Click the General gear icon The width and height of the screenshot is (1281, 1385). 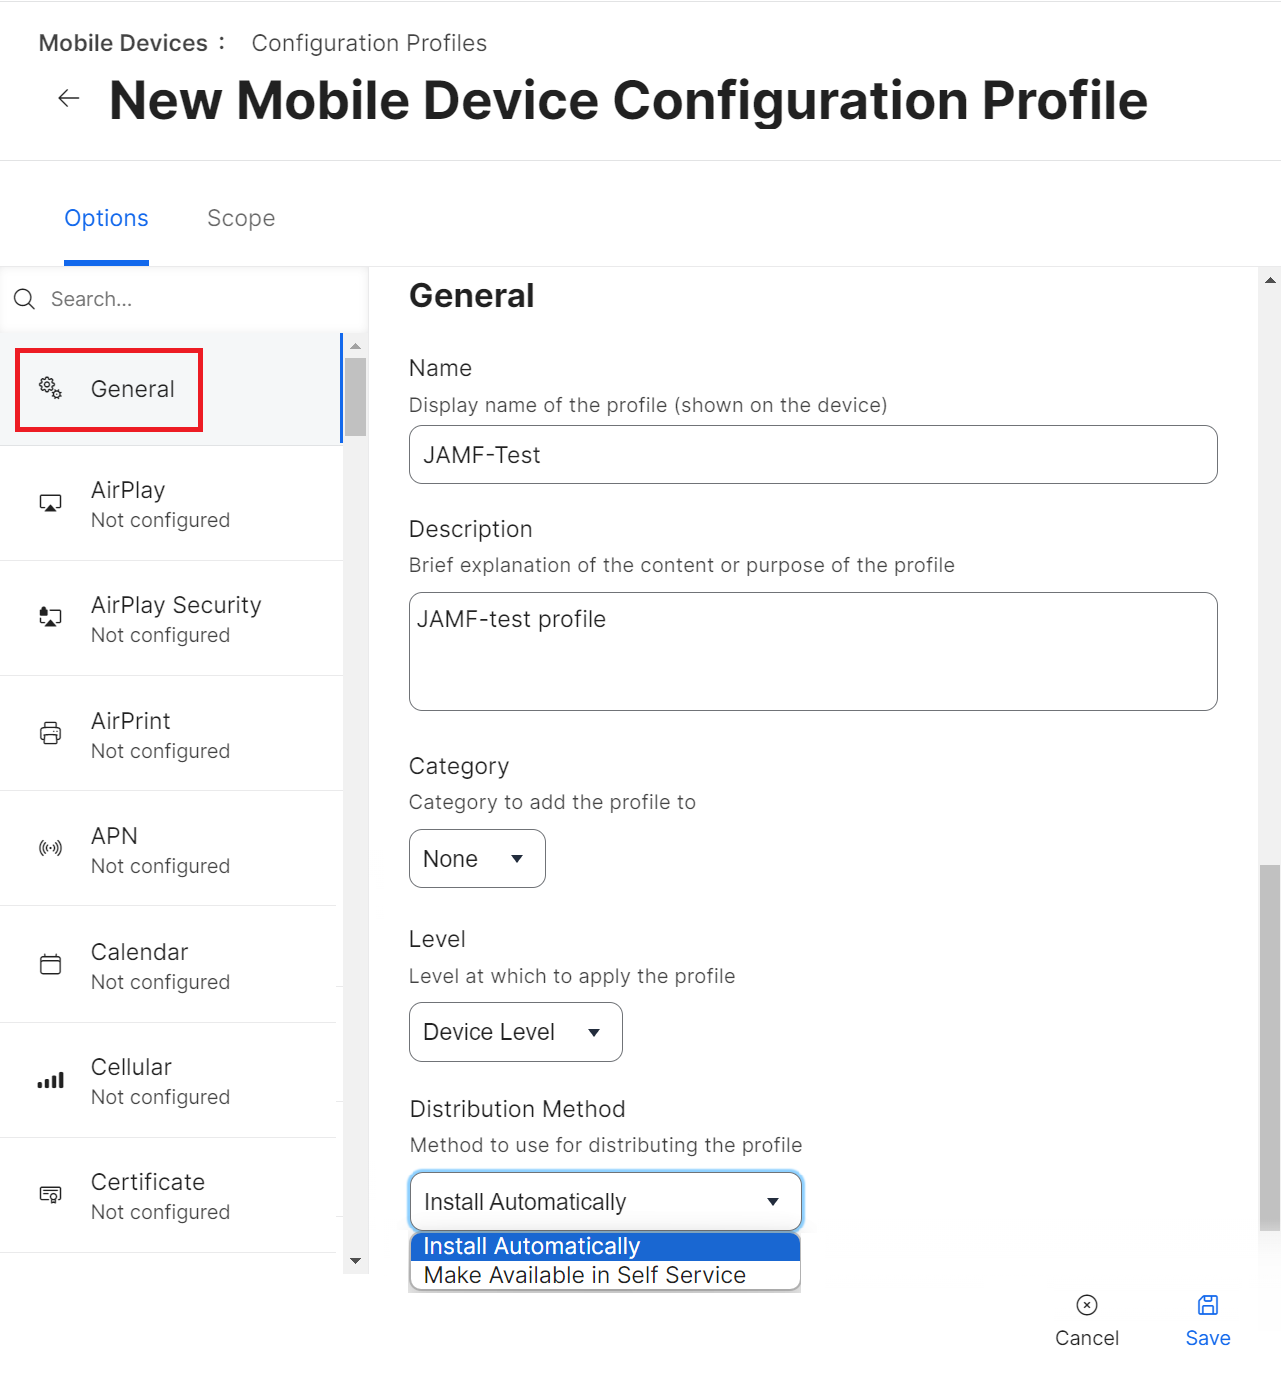(x=50, y=388)
